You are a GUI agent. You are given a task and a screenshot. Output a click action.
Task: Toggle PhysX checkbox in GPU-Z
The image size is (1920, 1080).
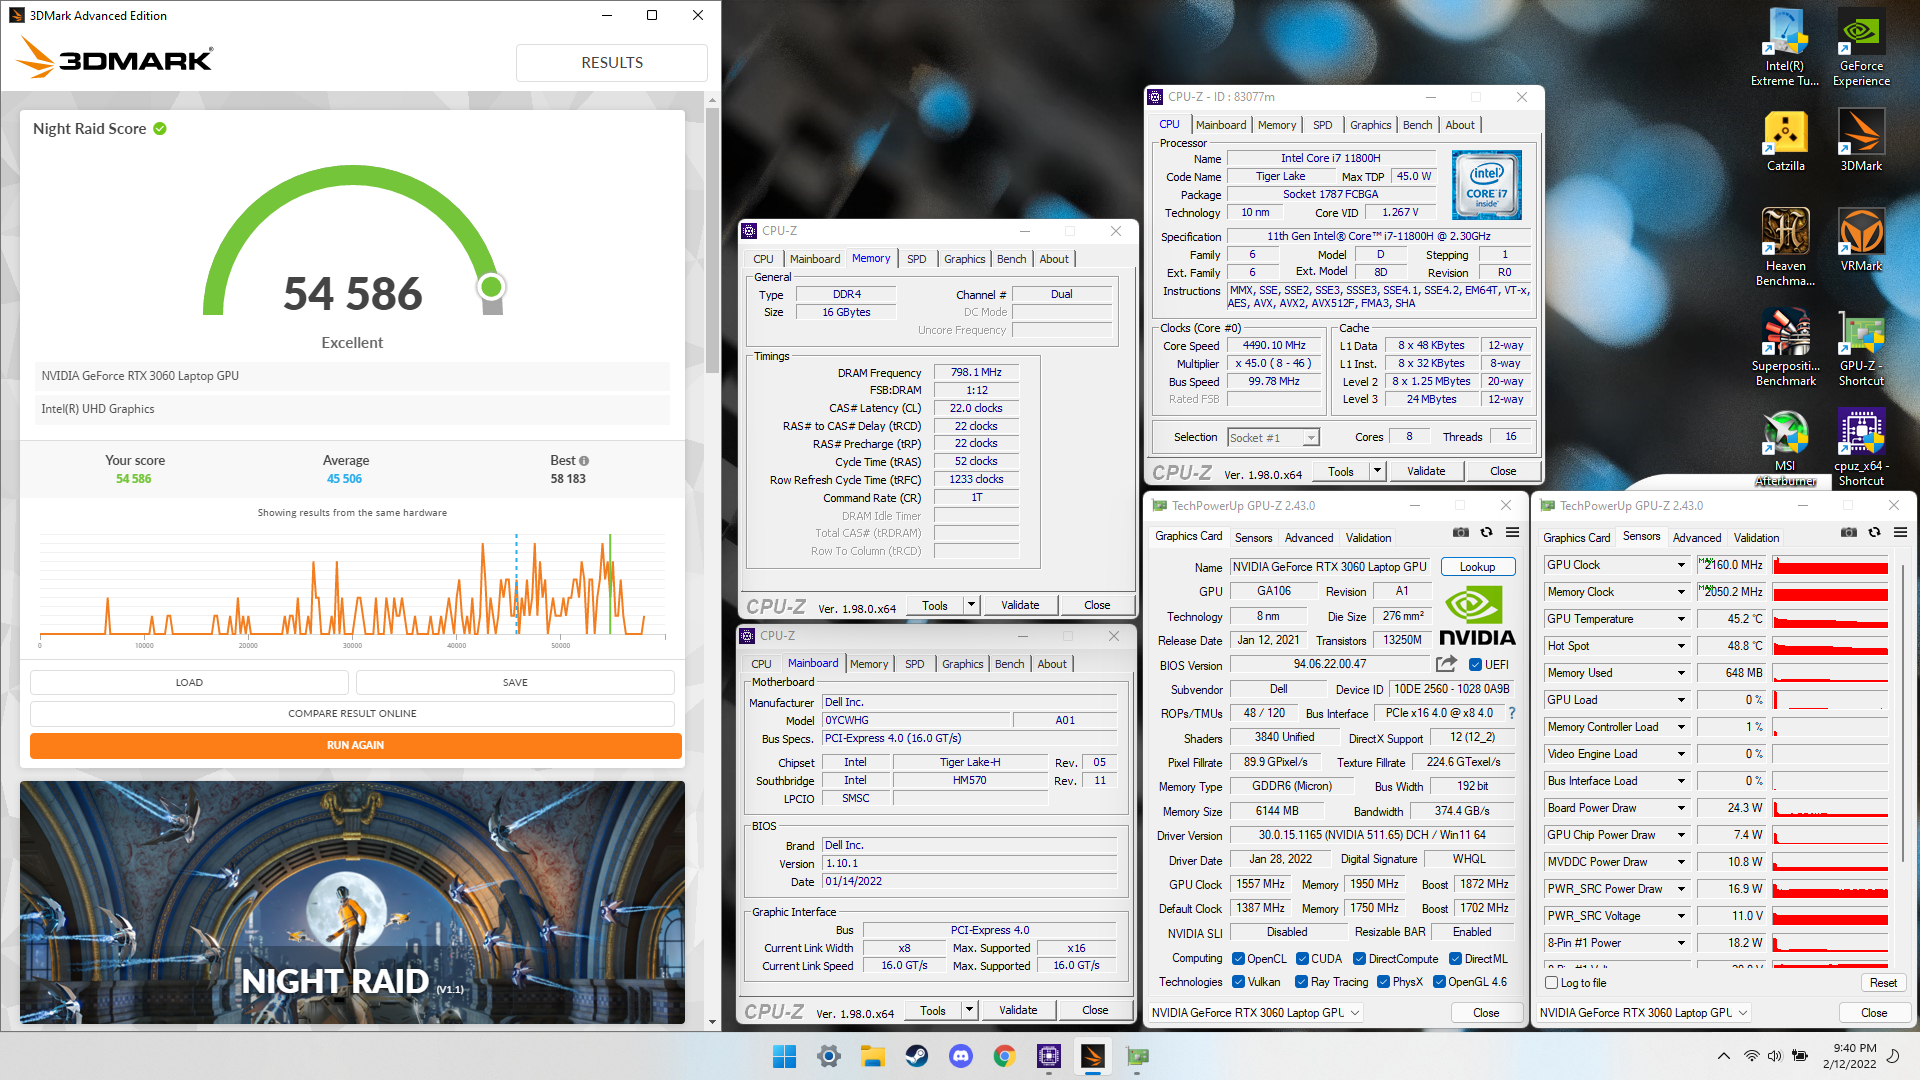point(1383,982)
